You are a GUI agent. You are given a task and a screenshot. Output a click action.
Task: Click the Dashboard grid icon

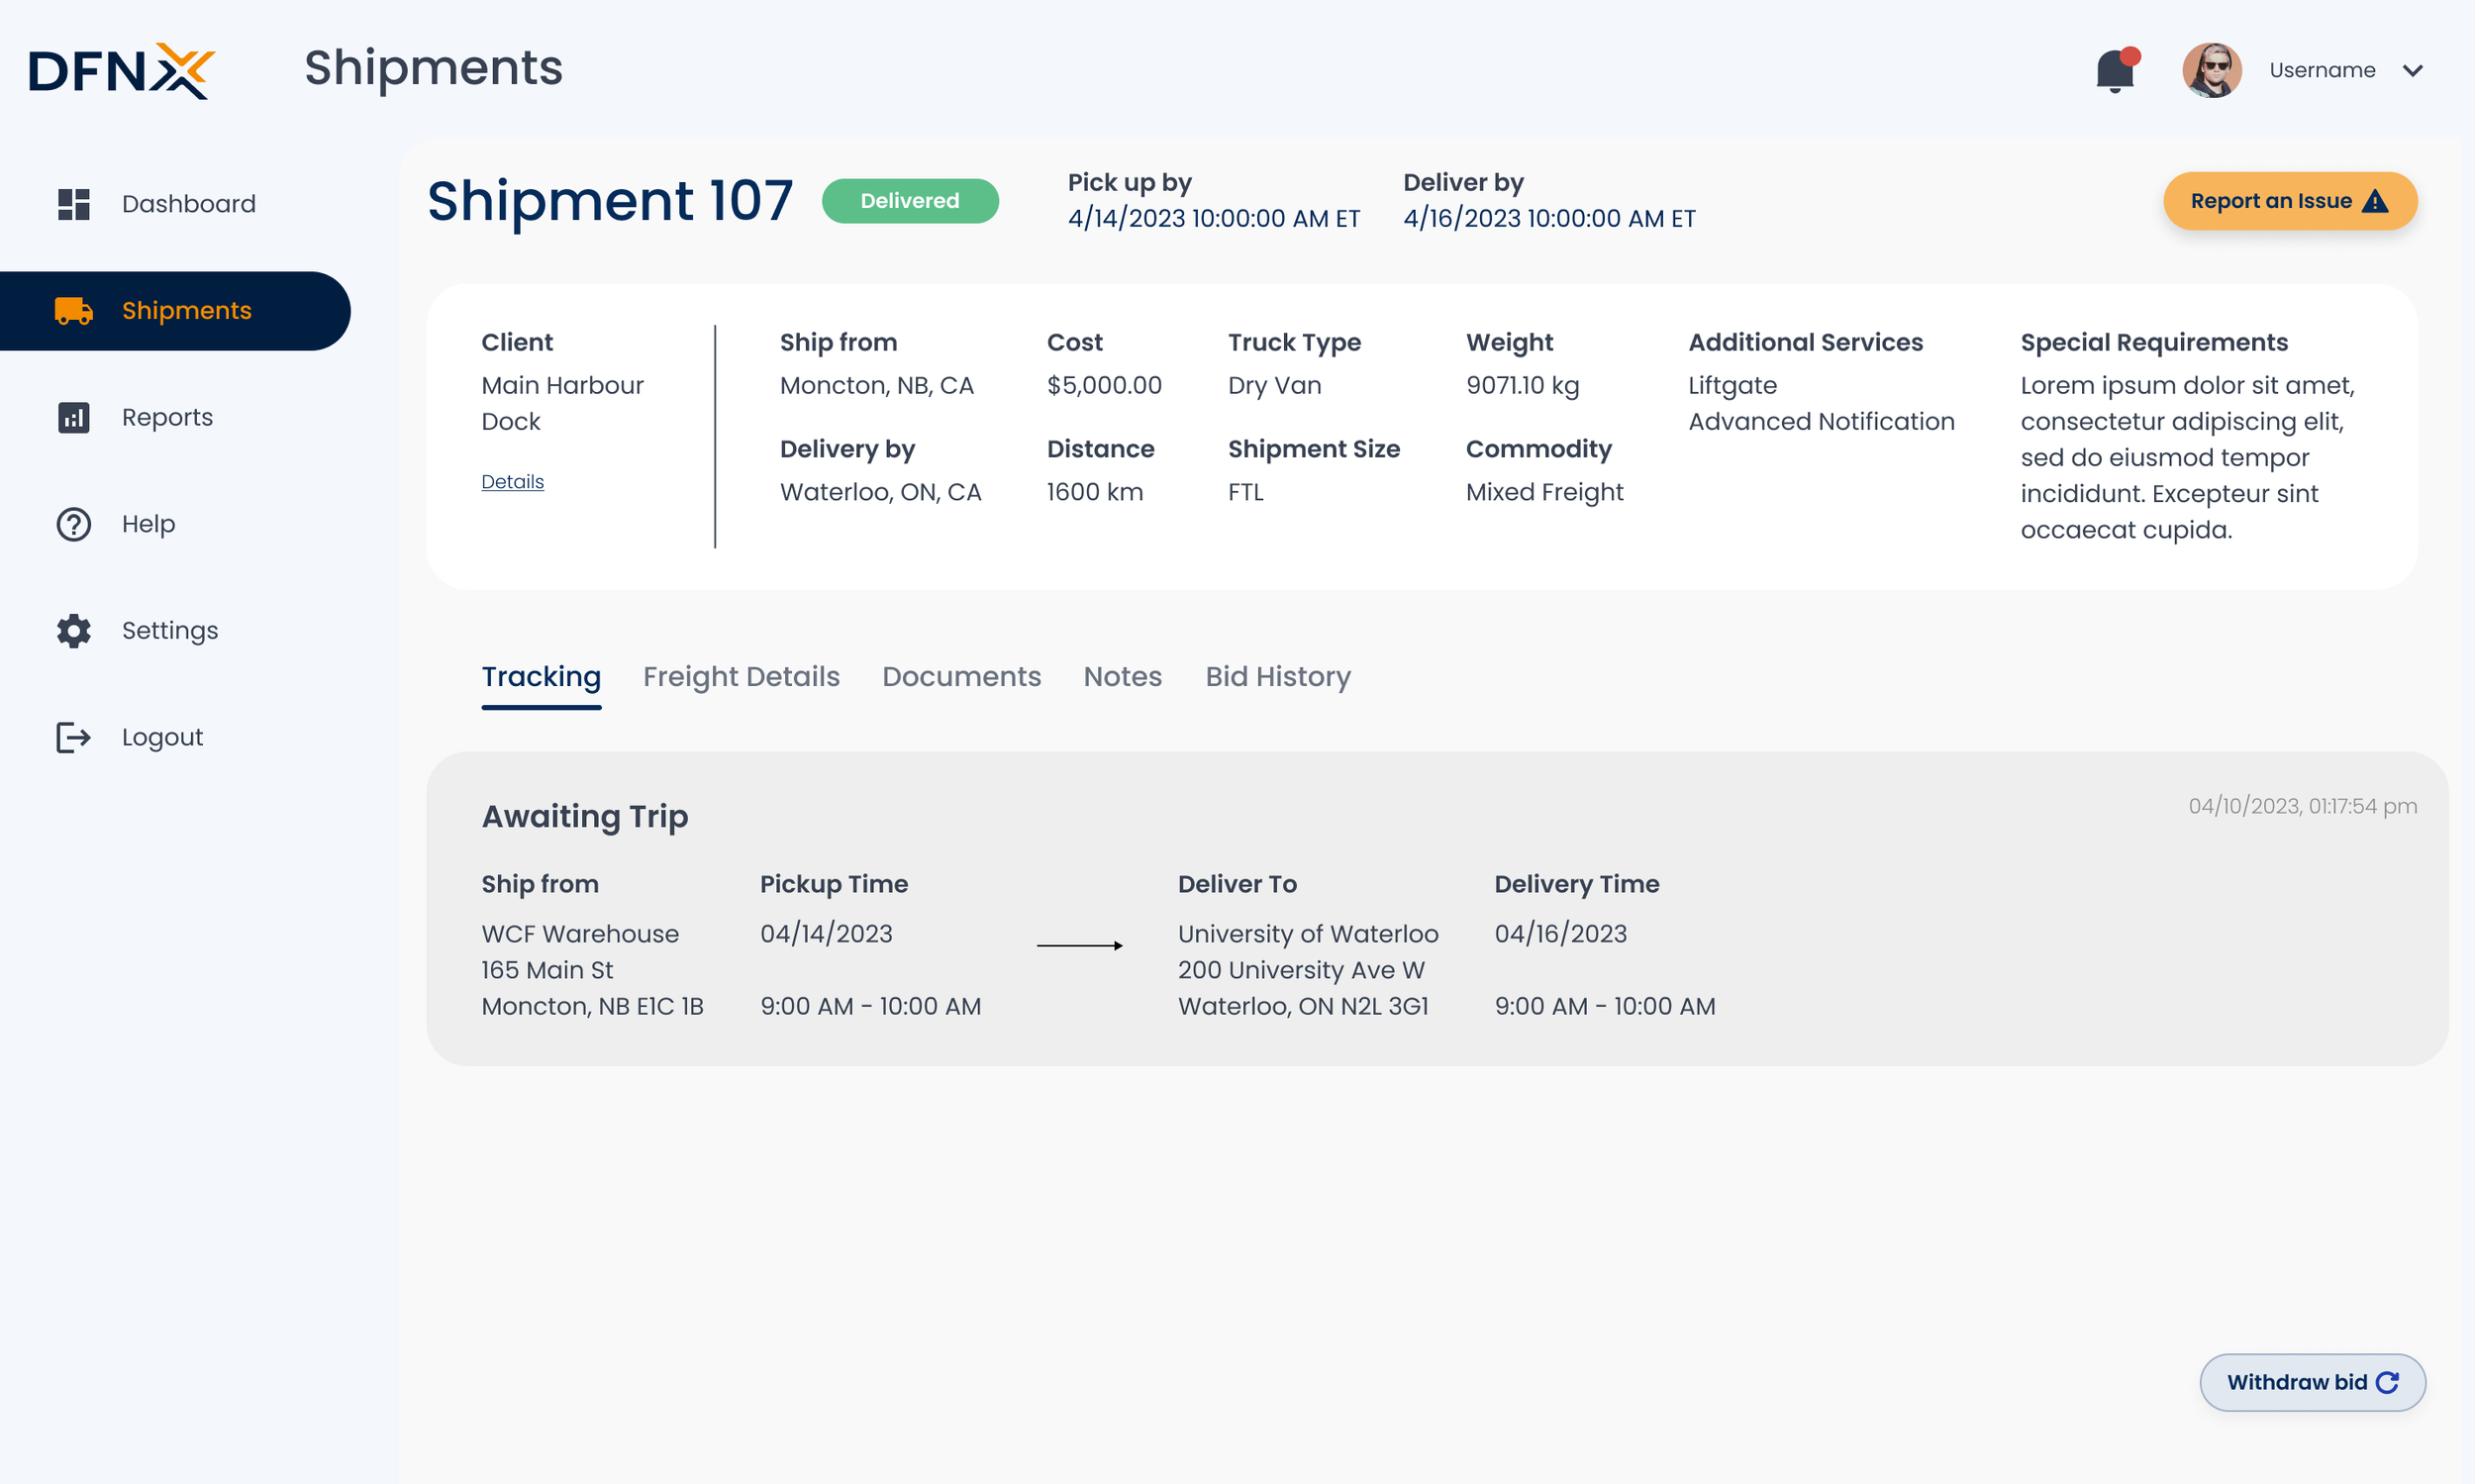73,204
